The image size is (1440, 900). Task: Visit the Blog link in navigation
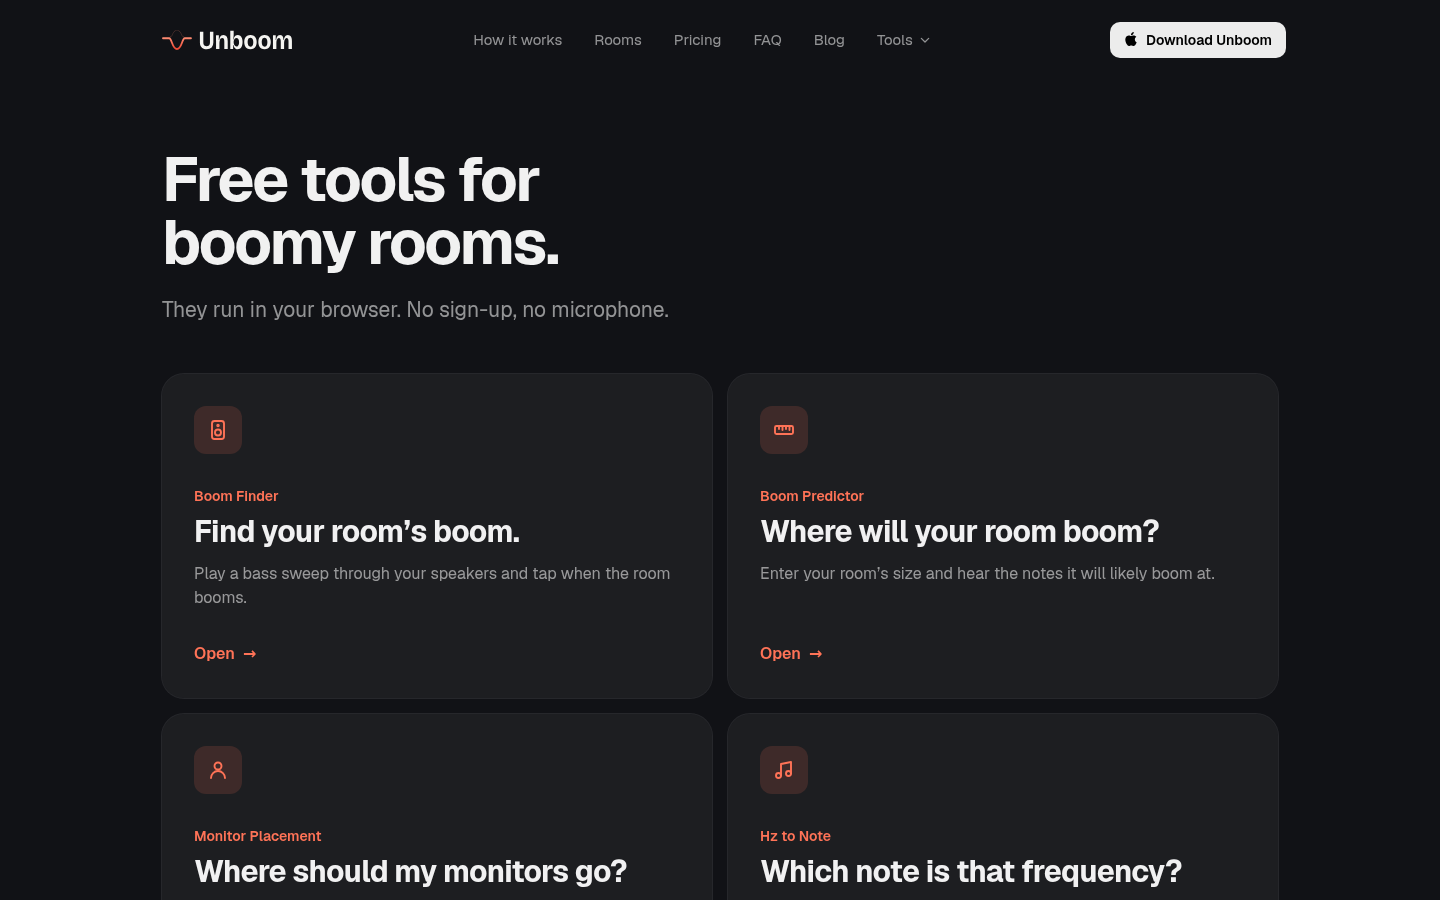(x=829, y=40)
